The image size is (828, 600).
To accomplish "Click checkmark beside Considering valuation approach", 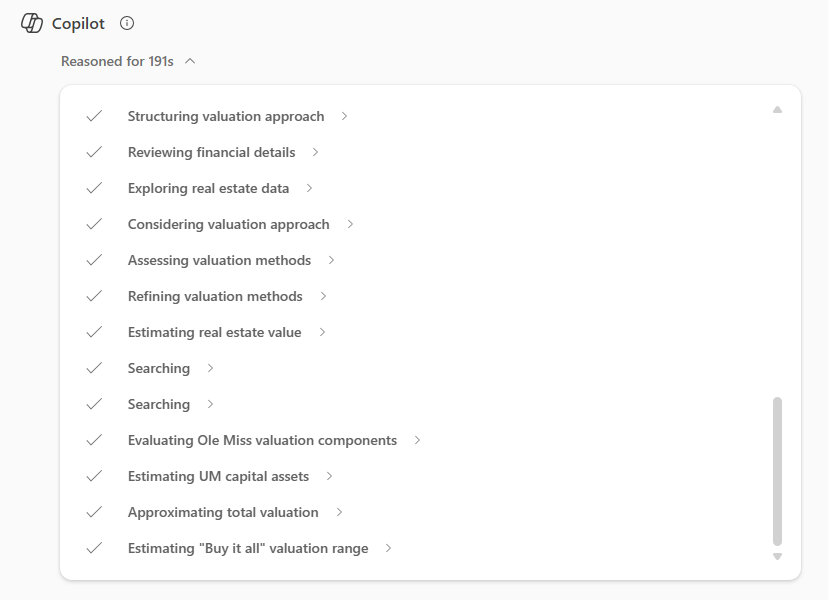I will tap(94, 224).
